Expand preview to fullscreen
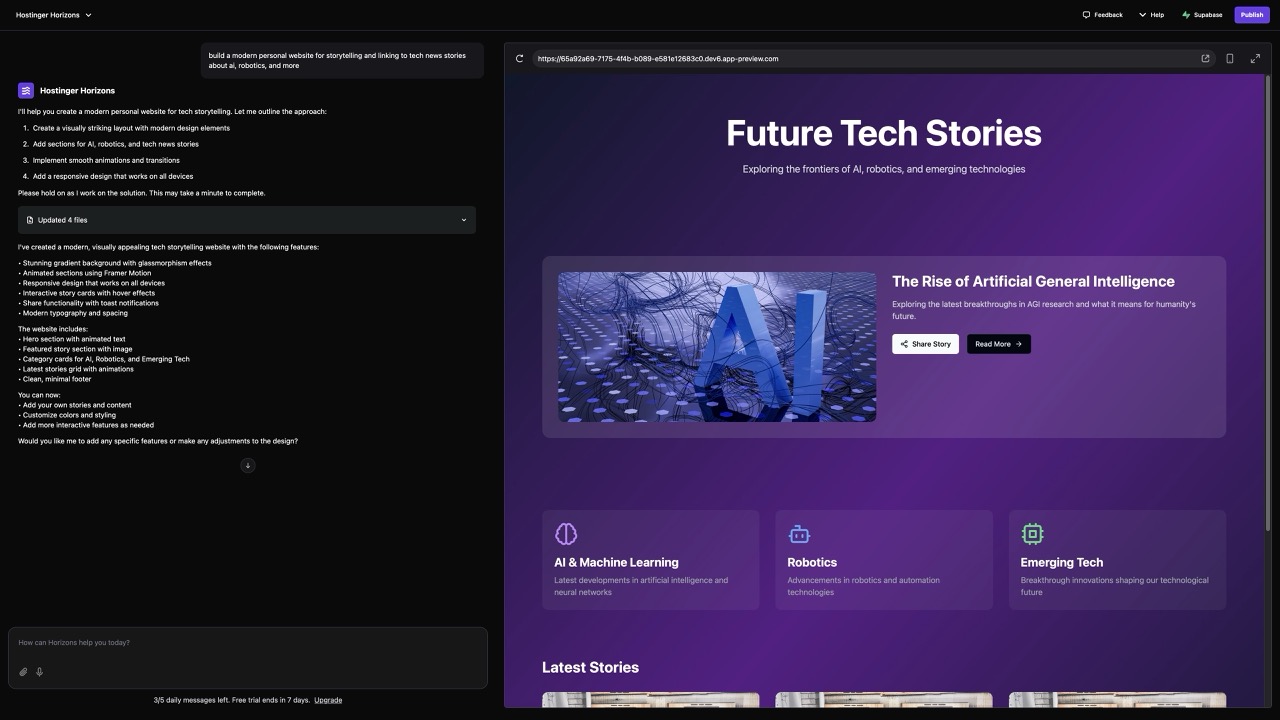Image resolution: width=1280 pixels, height=720 pixels. (1255, 58)
